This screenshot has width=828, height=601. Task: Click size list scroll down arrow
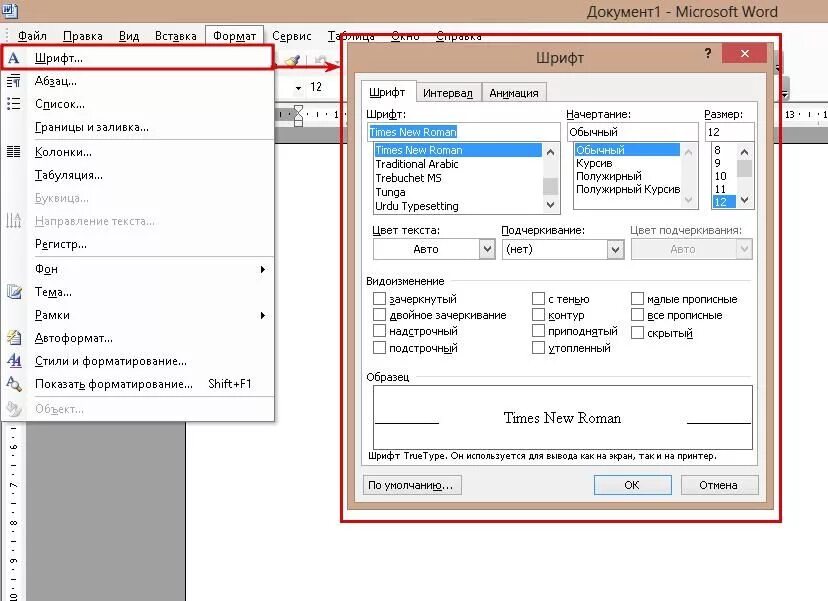pos(745,200)
